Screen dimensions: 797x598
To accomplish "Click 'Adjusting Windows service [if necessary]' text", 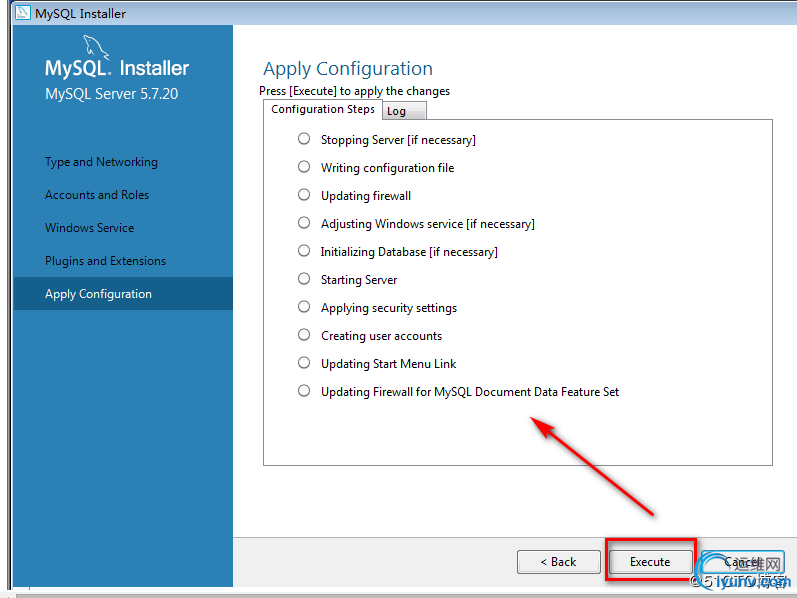I will click(427, 224).
